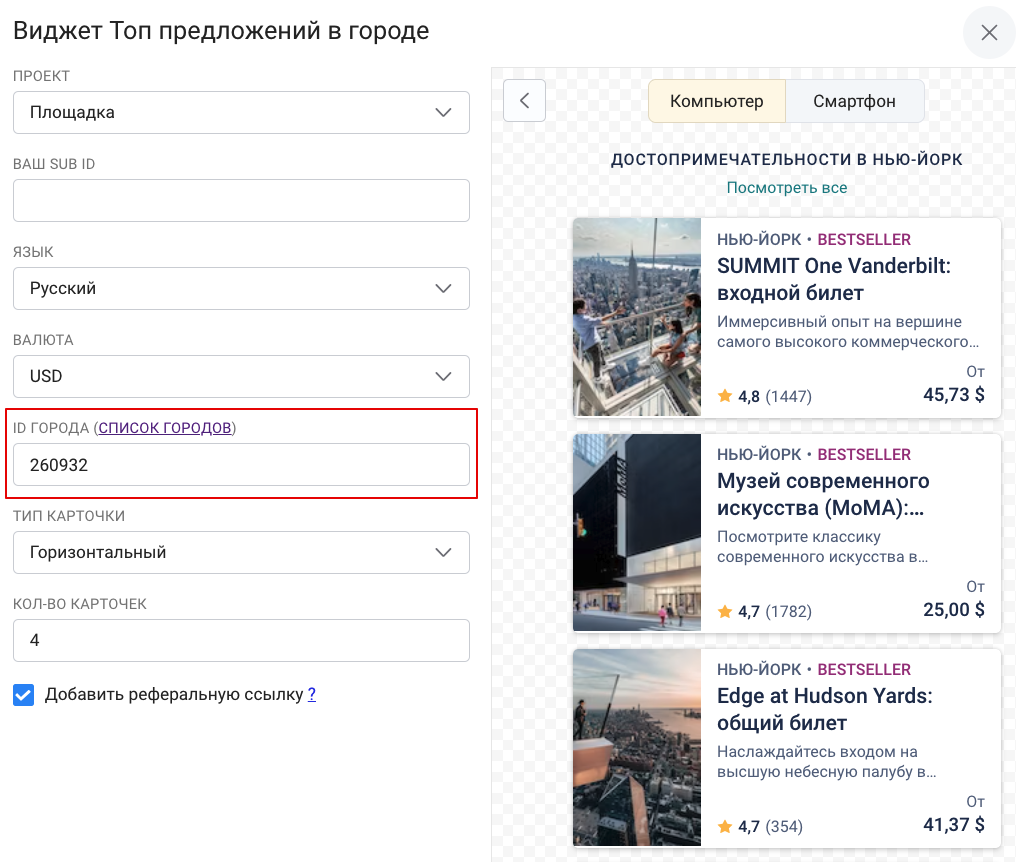Click the ID города field with 260932
The height and width of the screenshot is (862, 1016).
pos(241,465)
